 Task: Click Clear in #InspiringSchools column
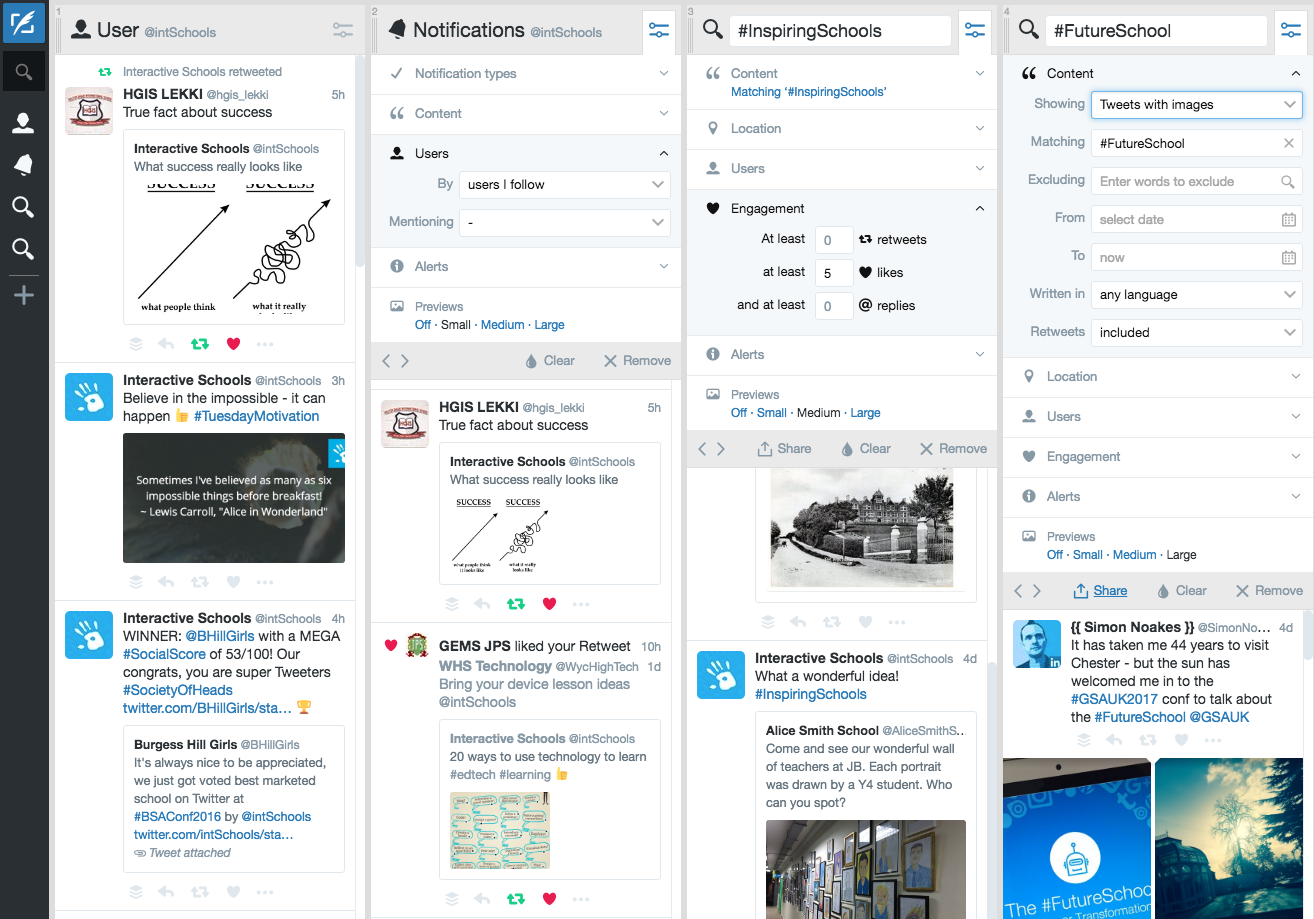[x=865, y=449]
